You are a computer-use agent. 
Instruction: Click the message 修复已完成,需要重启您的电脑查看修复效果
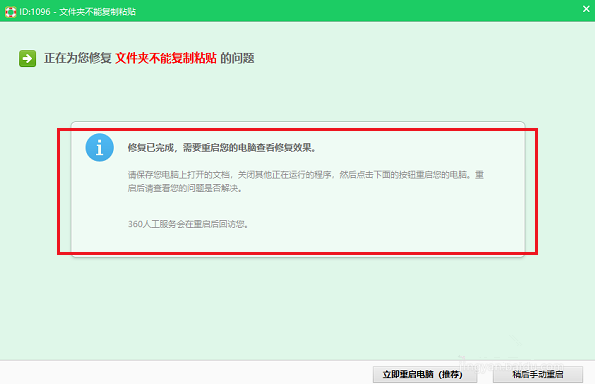(x=222, y=148)
